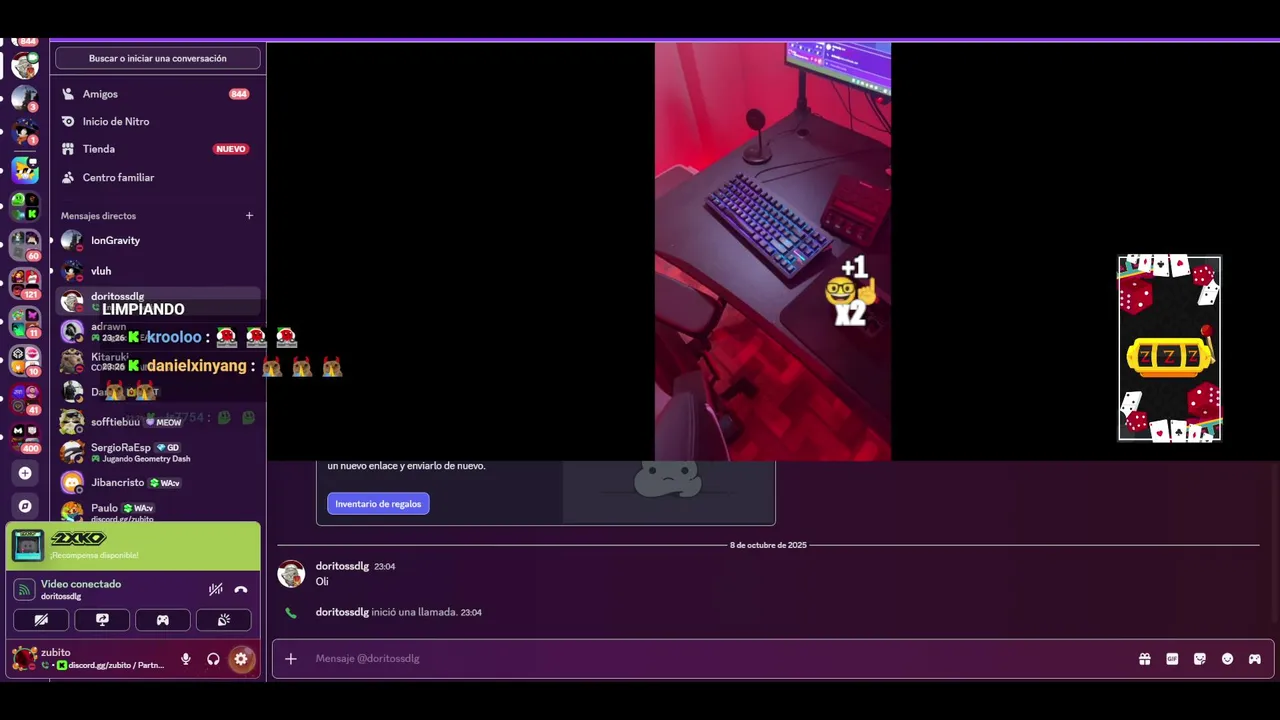Image resolution: width=1280 pixels, height=720 pixels.
Task: Open server folder with 400 notifications
Action: pos(25,437)
